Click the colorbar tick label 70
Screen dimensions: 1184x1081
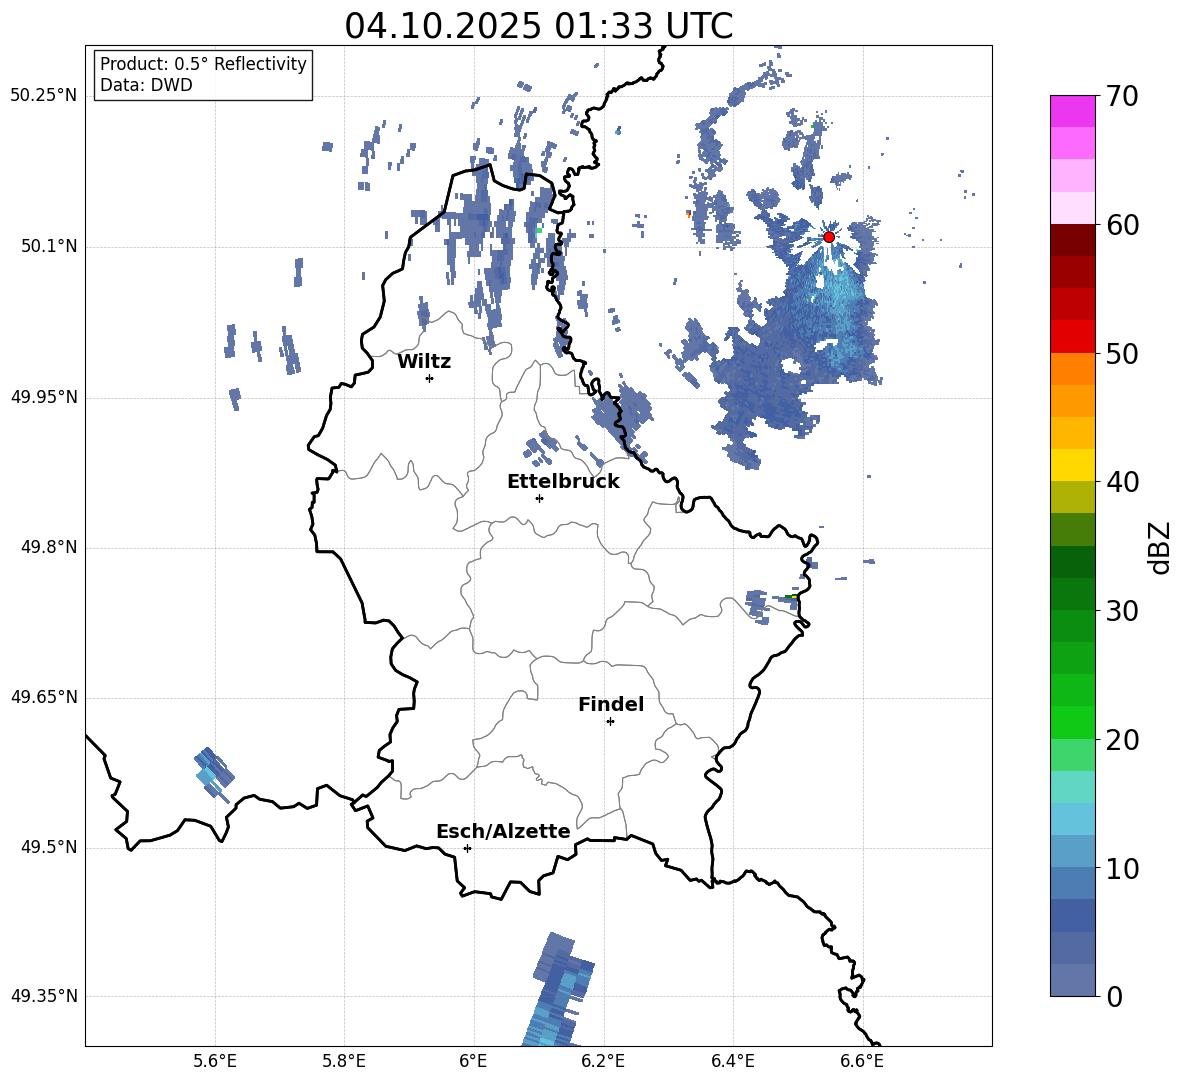[1122, 97]
